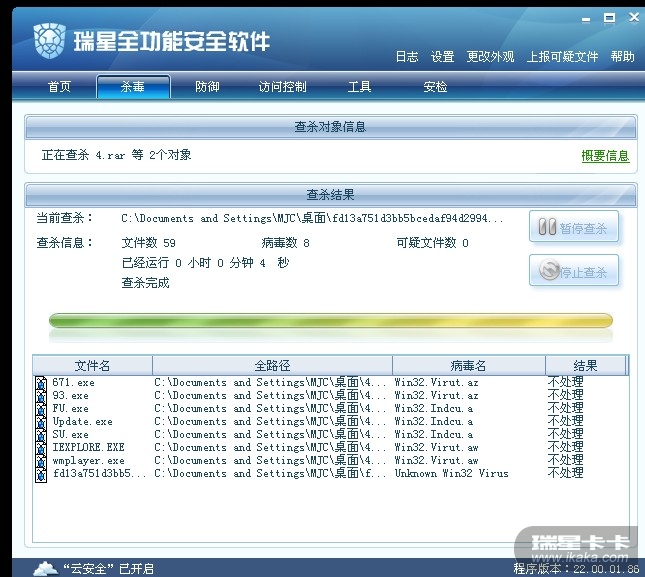This screenshot has height=577, width=645.
Task: Open the 访问控制 tab
Action: 282,87
